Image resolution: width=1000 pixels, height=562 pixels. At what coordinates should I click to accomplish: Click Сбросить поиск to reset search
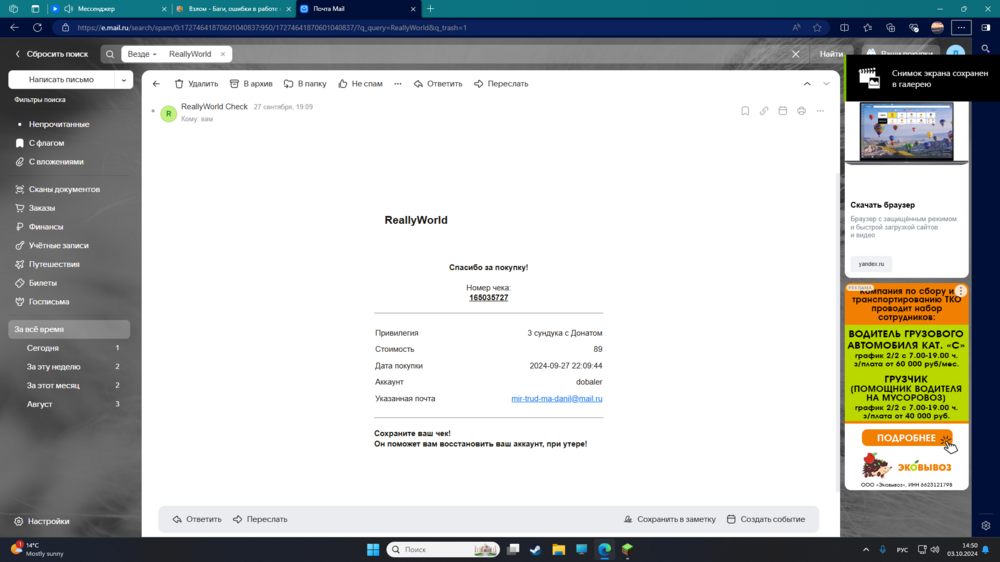[52, 54]
